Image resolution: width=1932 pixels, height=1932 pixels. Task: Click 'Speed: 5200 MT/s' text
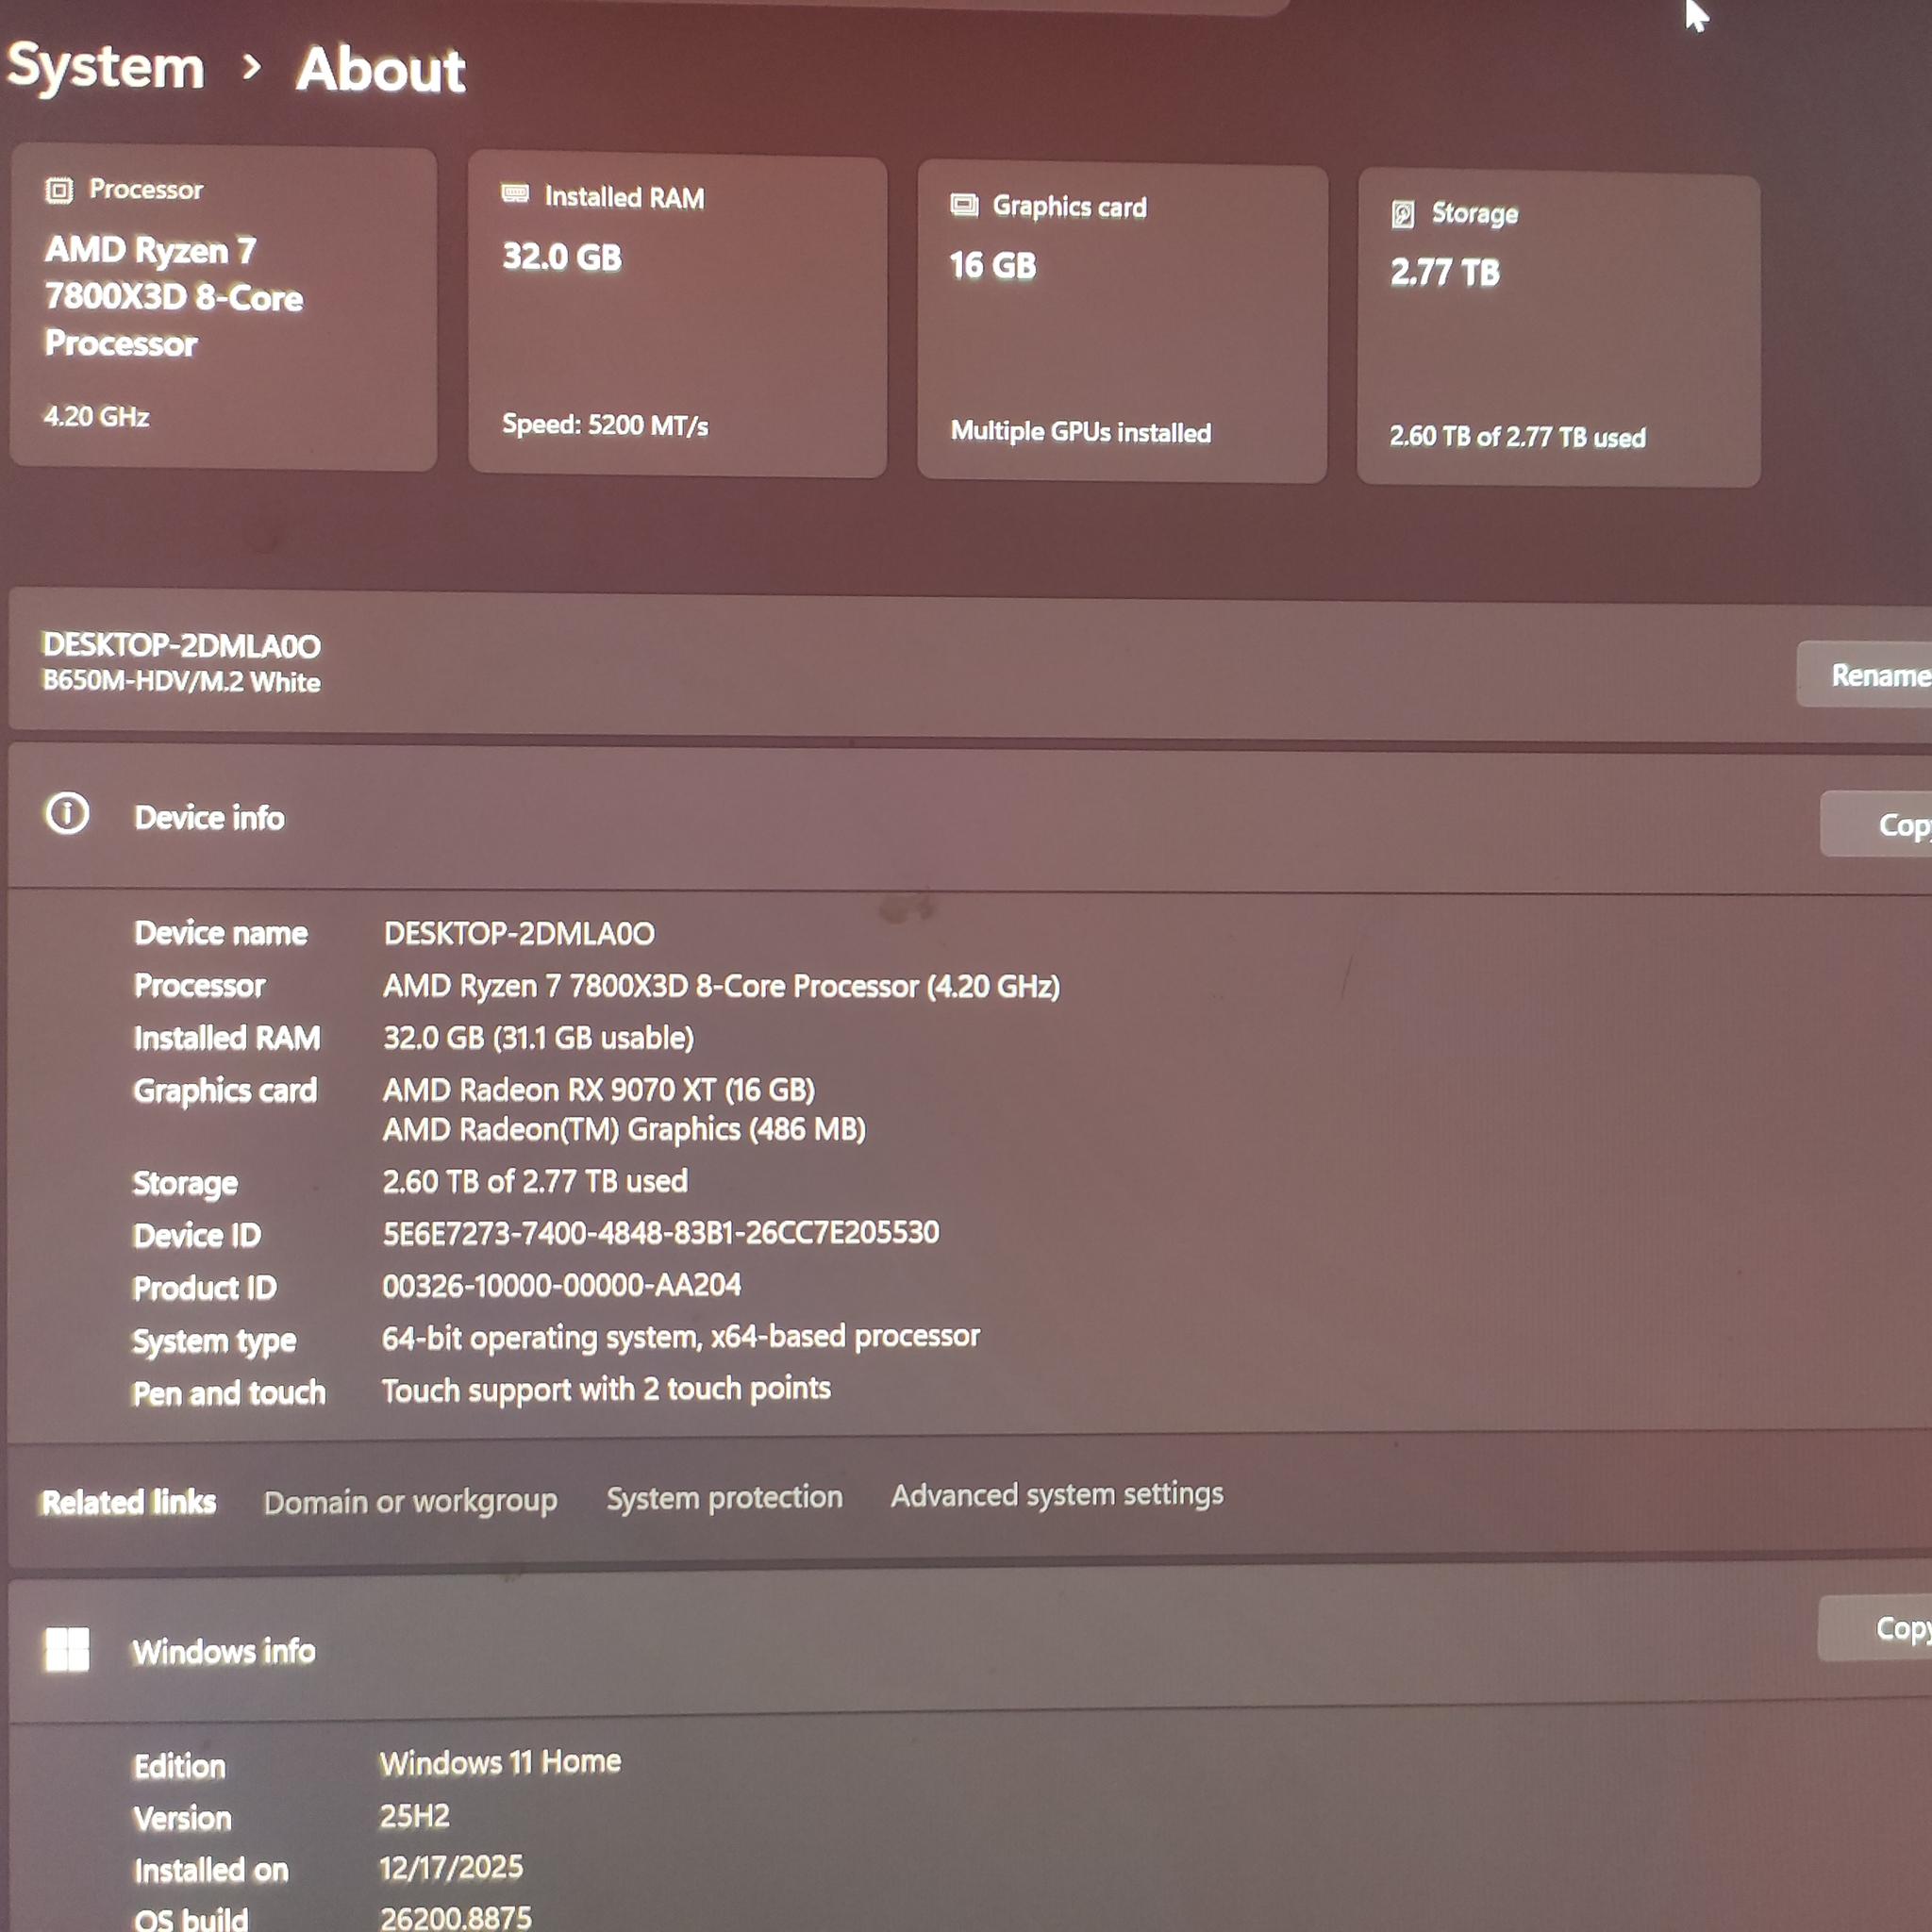[x=606, y=425]
